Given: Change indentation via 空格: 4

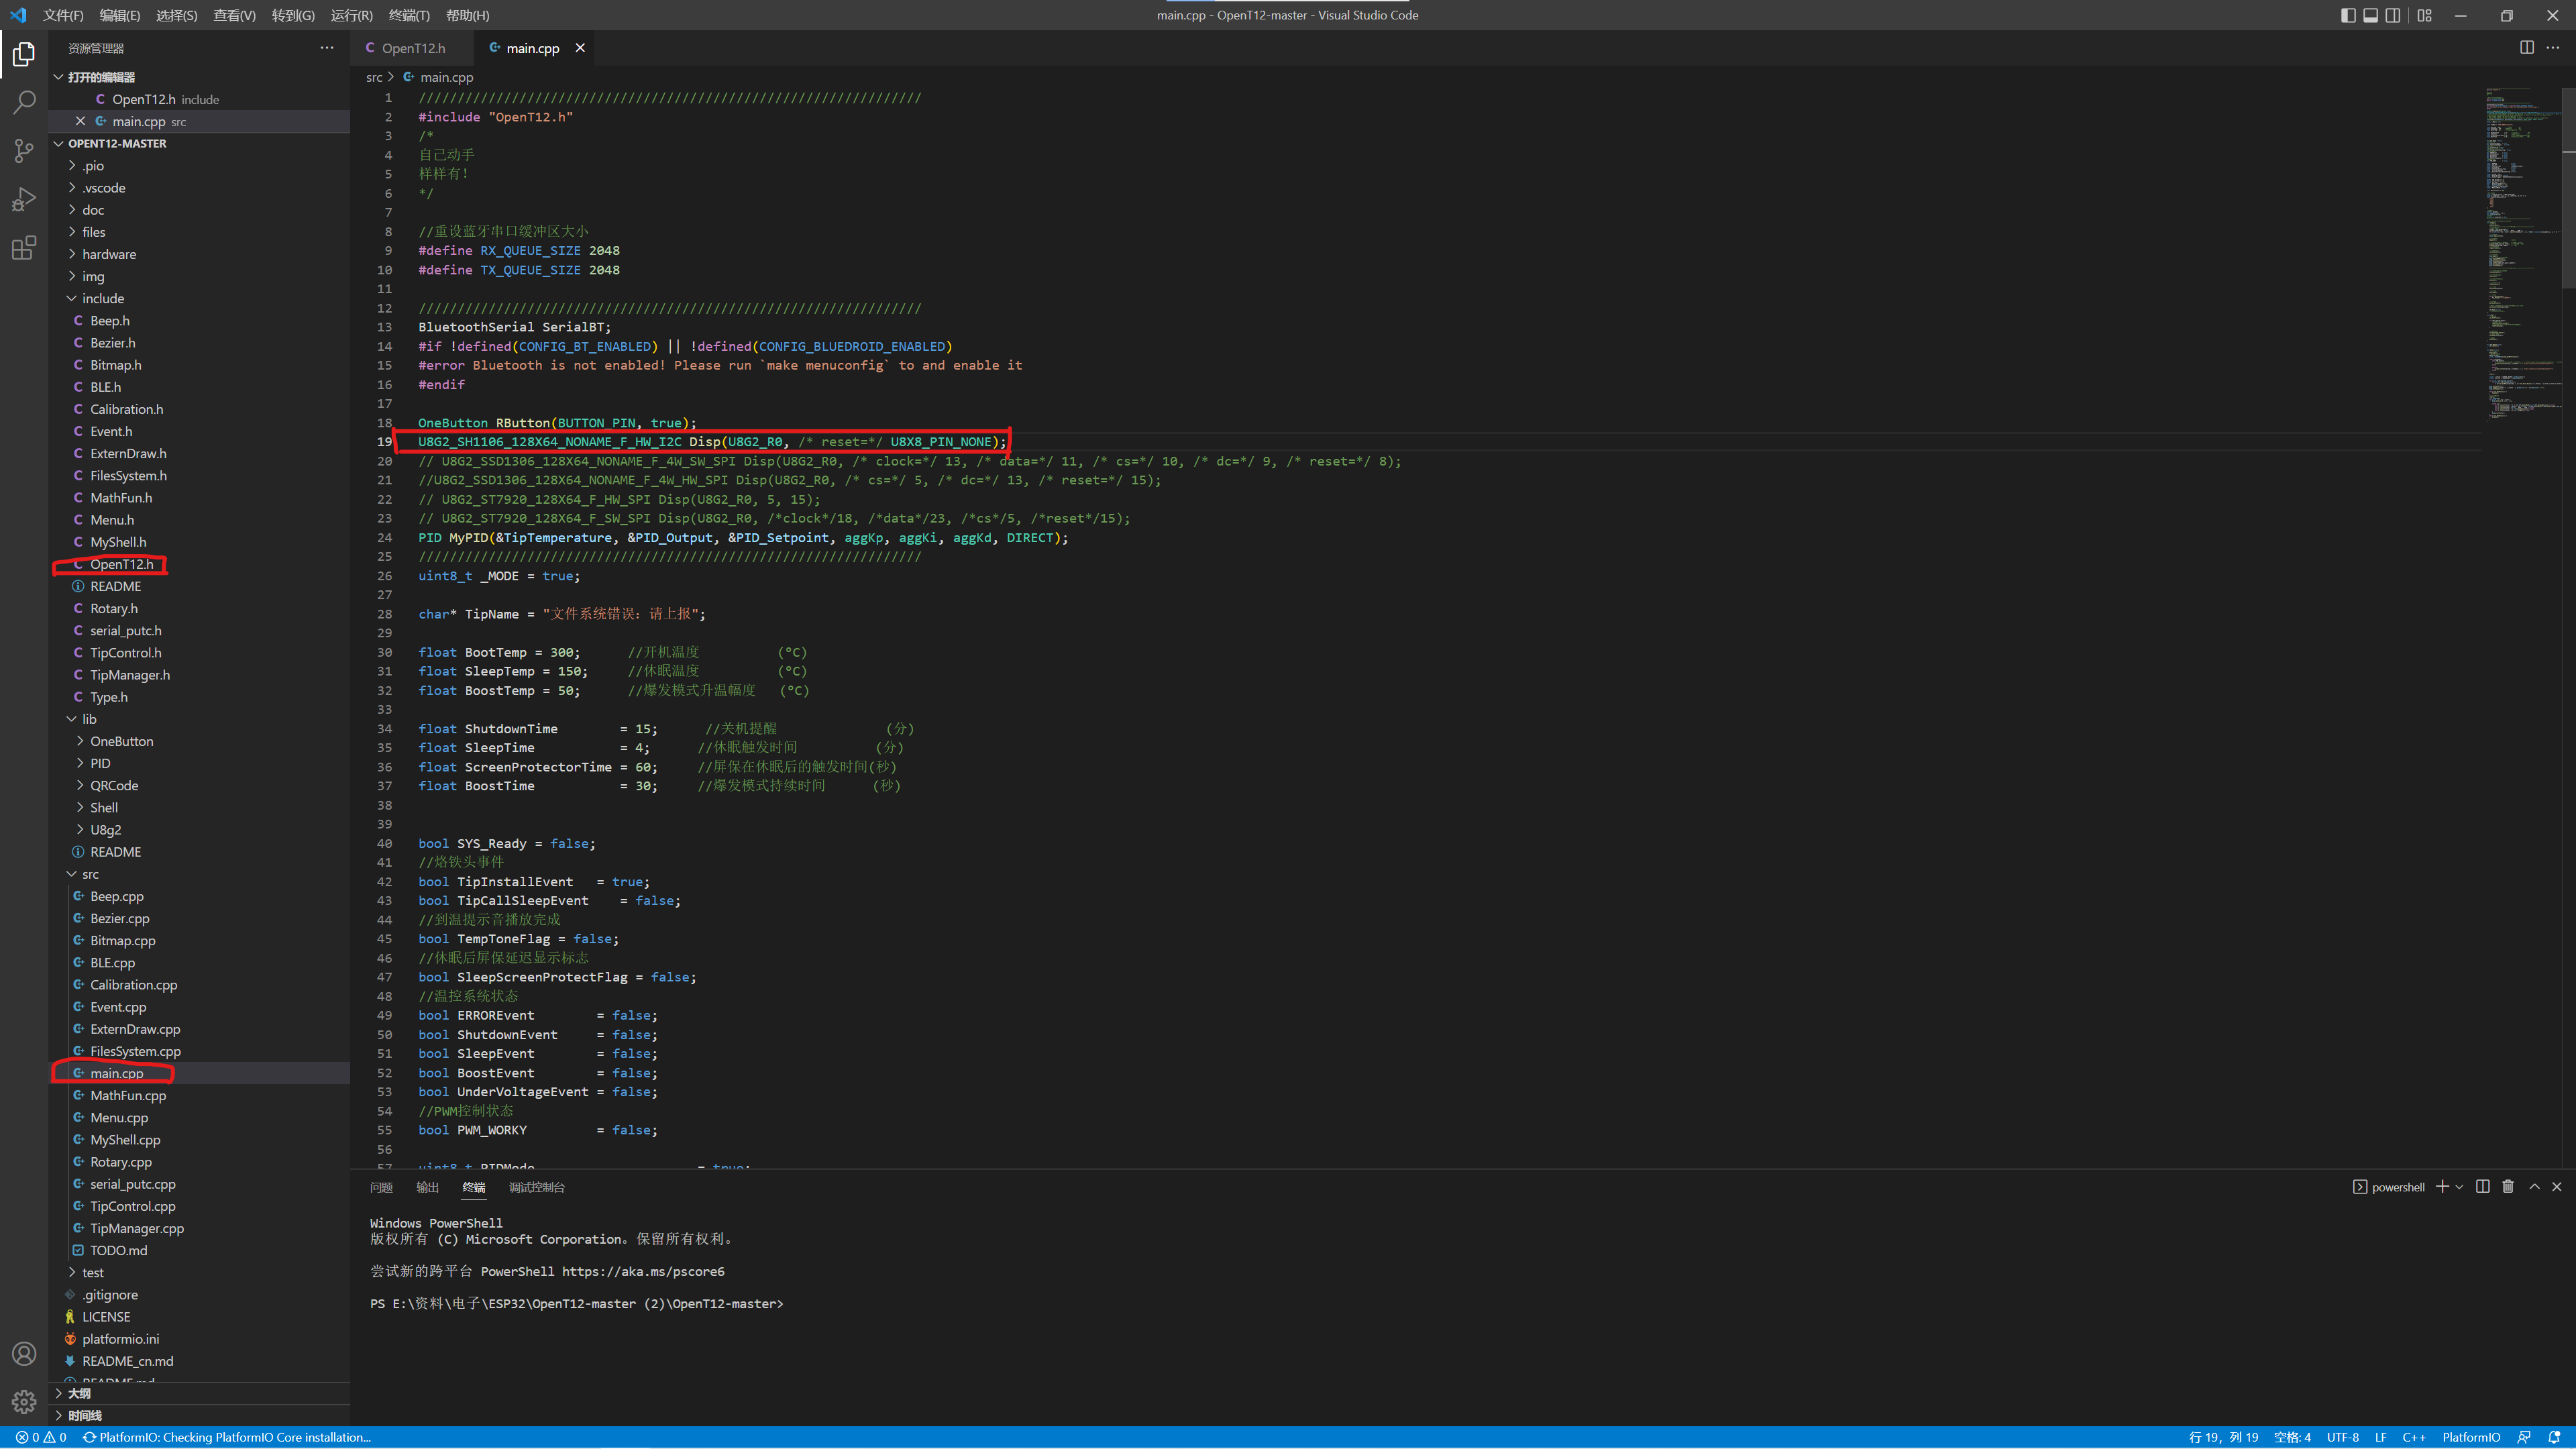Looking at the screenshot, I should pos(2292,1437).
